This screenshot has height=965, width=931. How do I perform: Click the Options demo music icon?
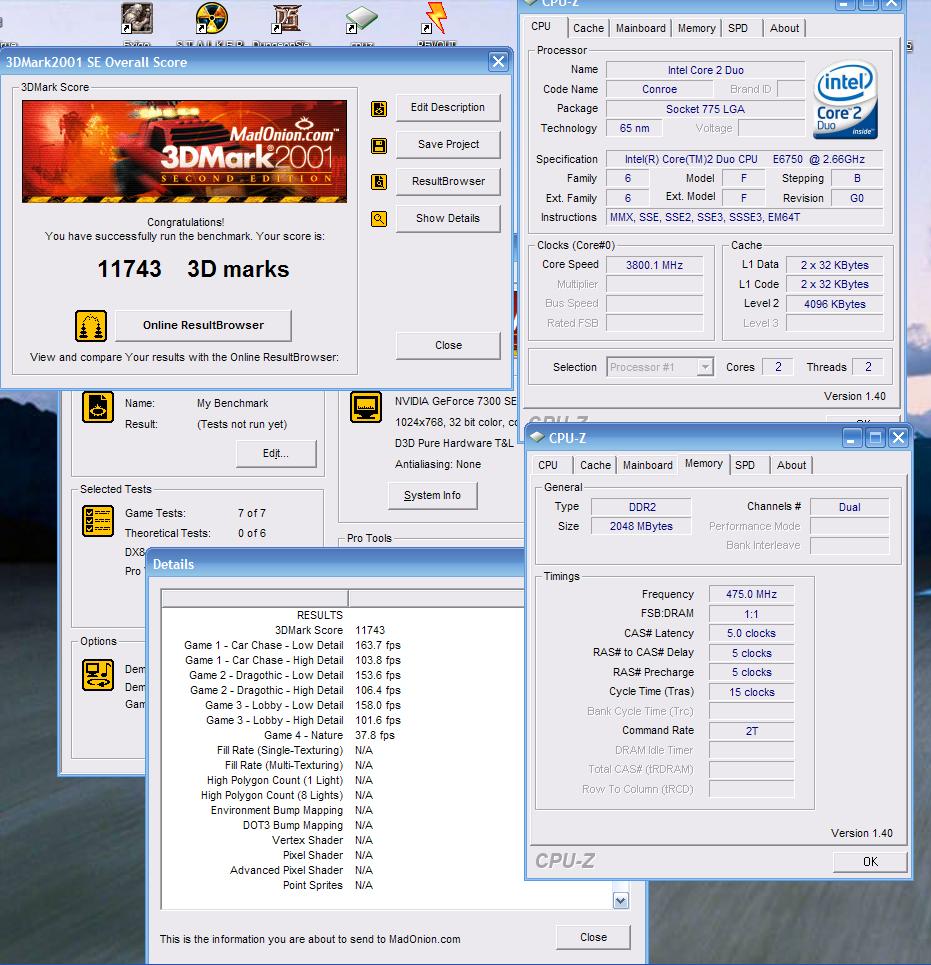tap(98, 675)
